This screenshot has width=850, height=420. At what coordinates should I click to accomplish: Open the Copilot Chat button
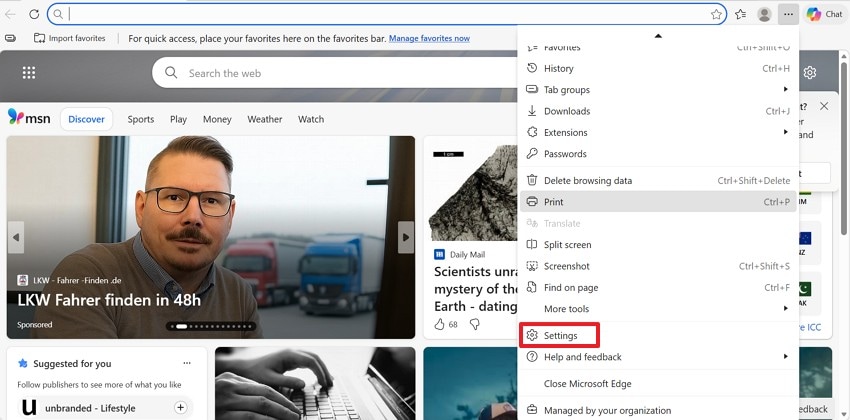click(x=825, y=15)
